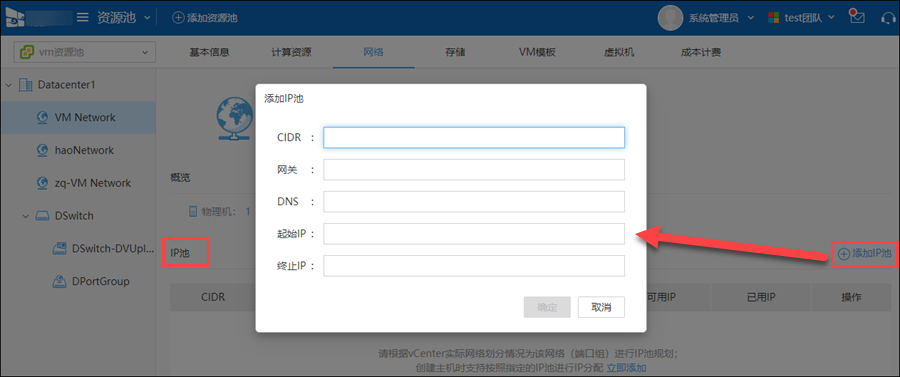Image resolution: width=900 pixels, height=377 pixels.
Task: Open the hamburger menu icon
Action: 83,18
